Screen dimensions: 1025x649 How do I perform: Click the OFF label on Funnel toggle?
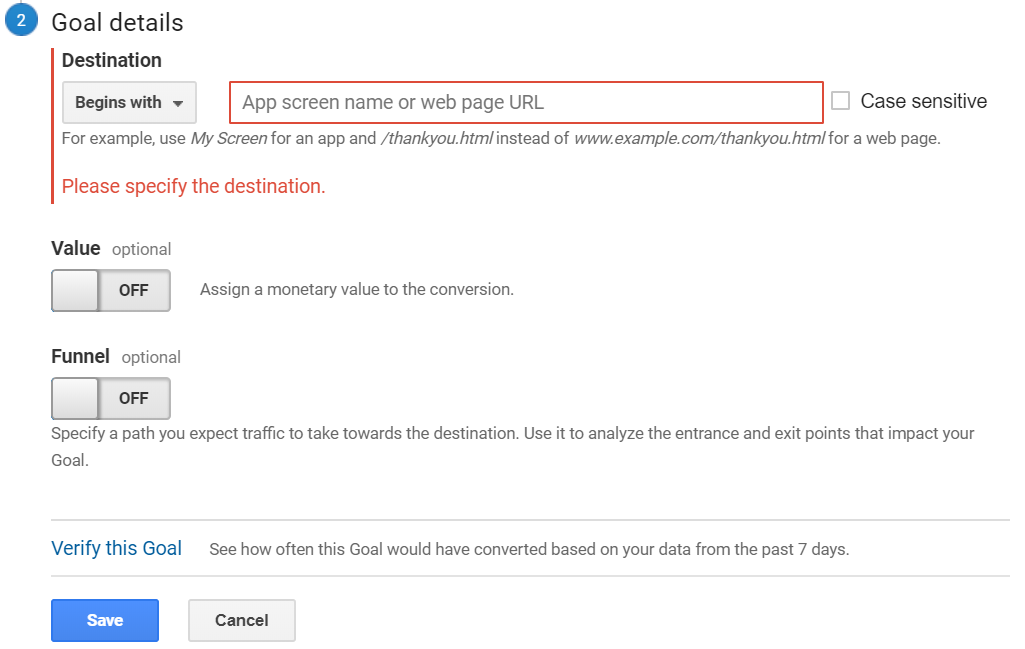(x=133, y=398)
